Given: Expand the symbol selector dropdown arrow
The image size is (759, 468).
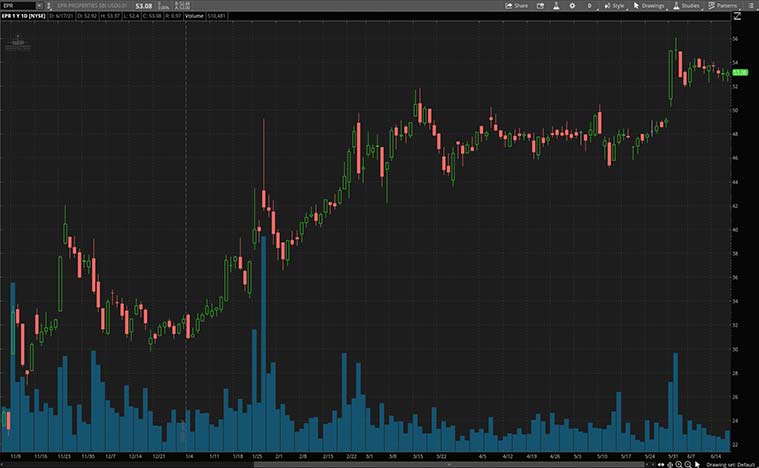Looking at the screenshot, I should click(x=39, y=5).
